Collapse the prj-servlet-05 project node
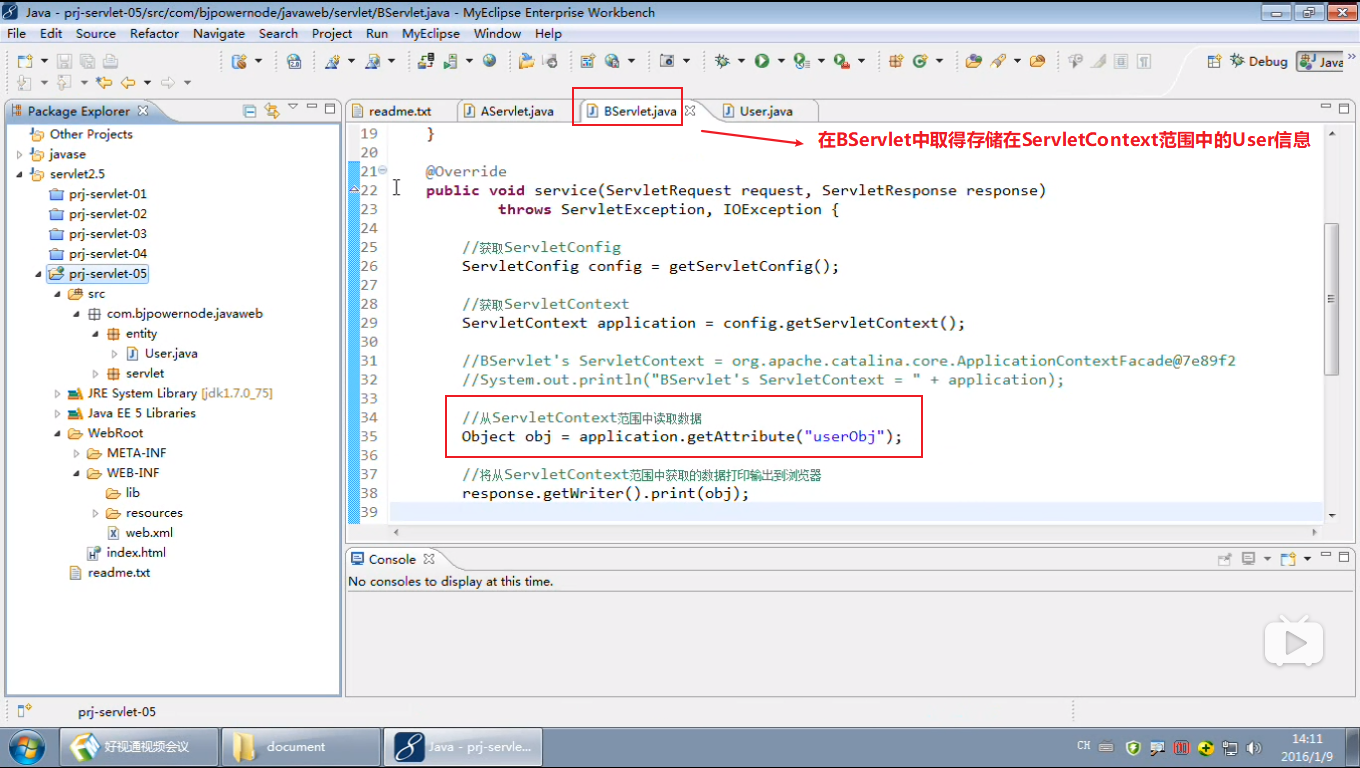 39,274
